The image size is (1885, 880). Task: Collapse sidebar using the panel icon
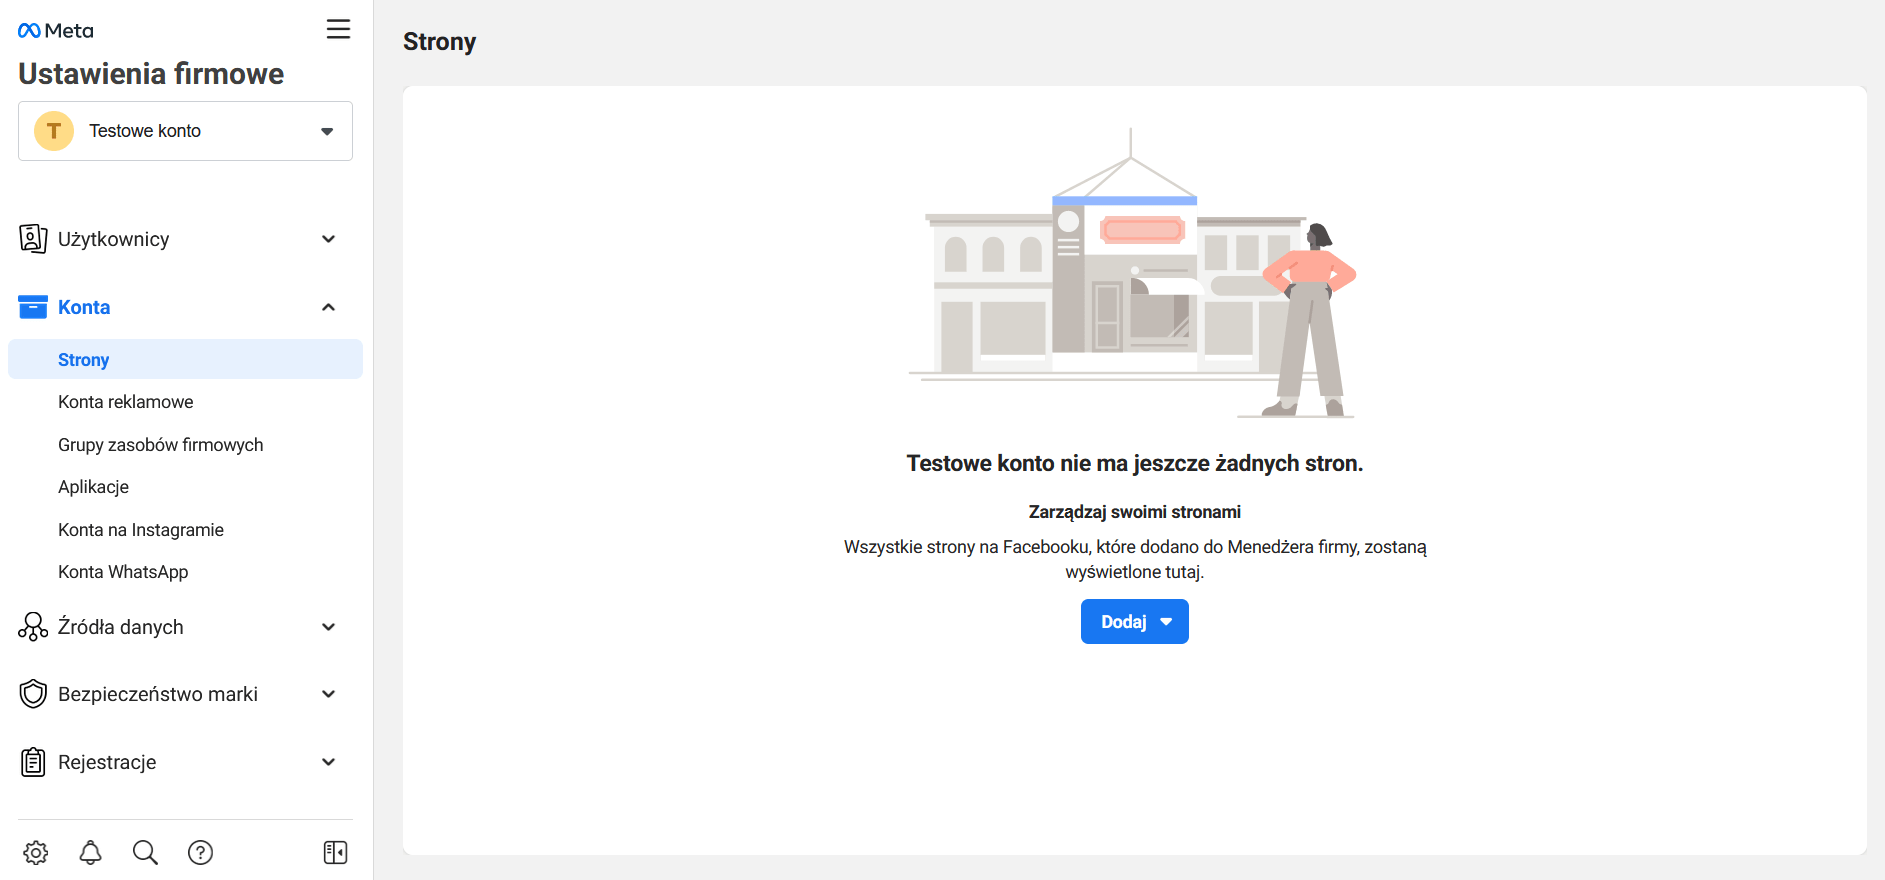(335, 852)
